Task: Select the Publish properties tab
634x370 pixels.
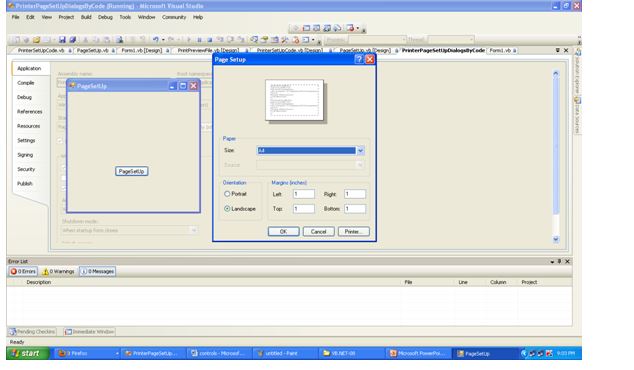Action: click(25, 184)
